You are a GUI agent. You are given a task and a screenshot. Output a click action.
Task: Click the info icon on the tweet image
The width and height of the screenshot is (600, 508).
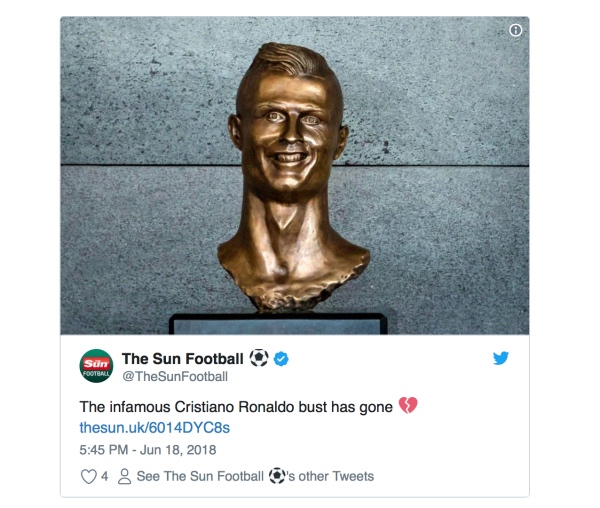click(x=516, y=30)
